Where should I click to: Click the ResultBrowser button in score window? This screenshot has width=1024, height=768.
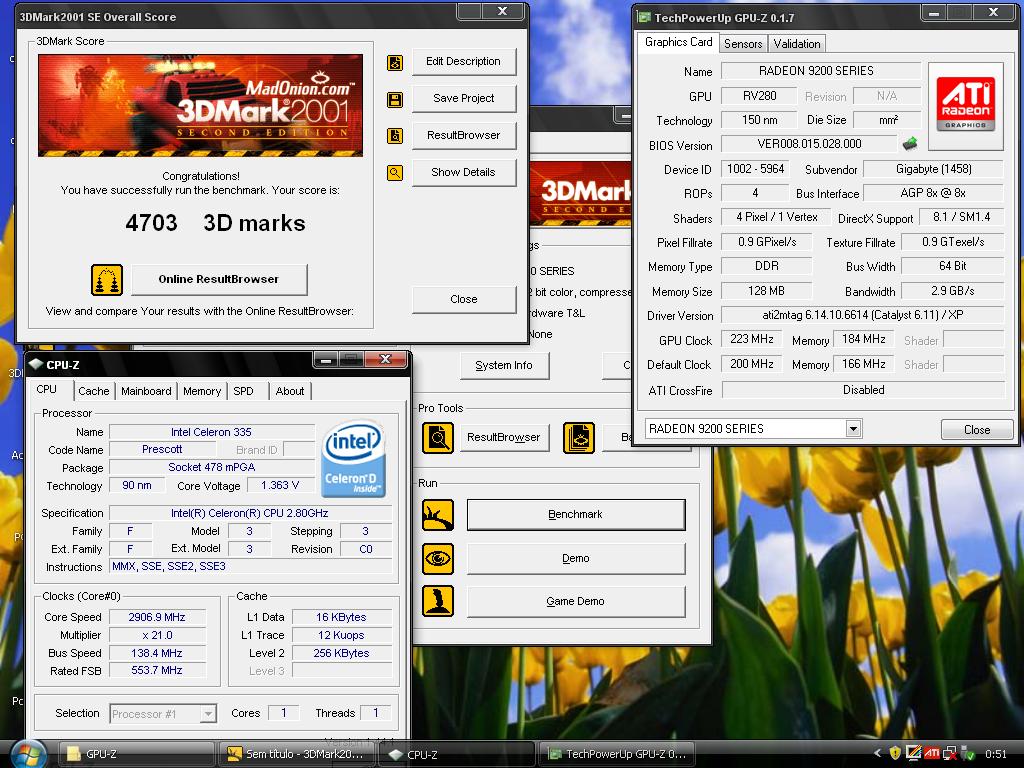pyautogui.click(x=464, y=136)
